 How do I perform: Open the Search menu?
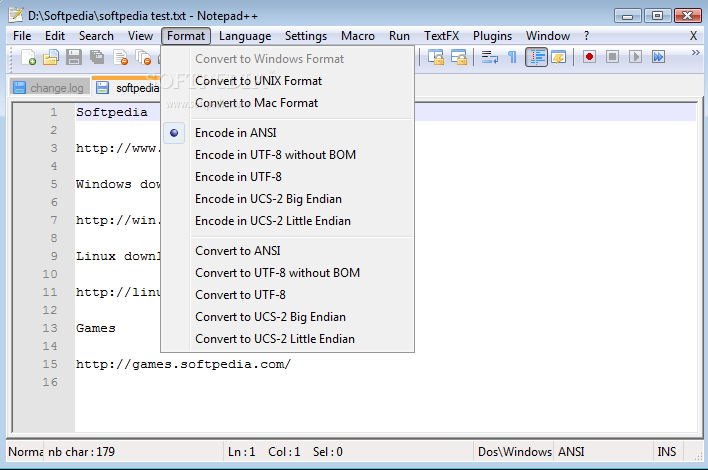pos(96,36)
